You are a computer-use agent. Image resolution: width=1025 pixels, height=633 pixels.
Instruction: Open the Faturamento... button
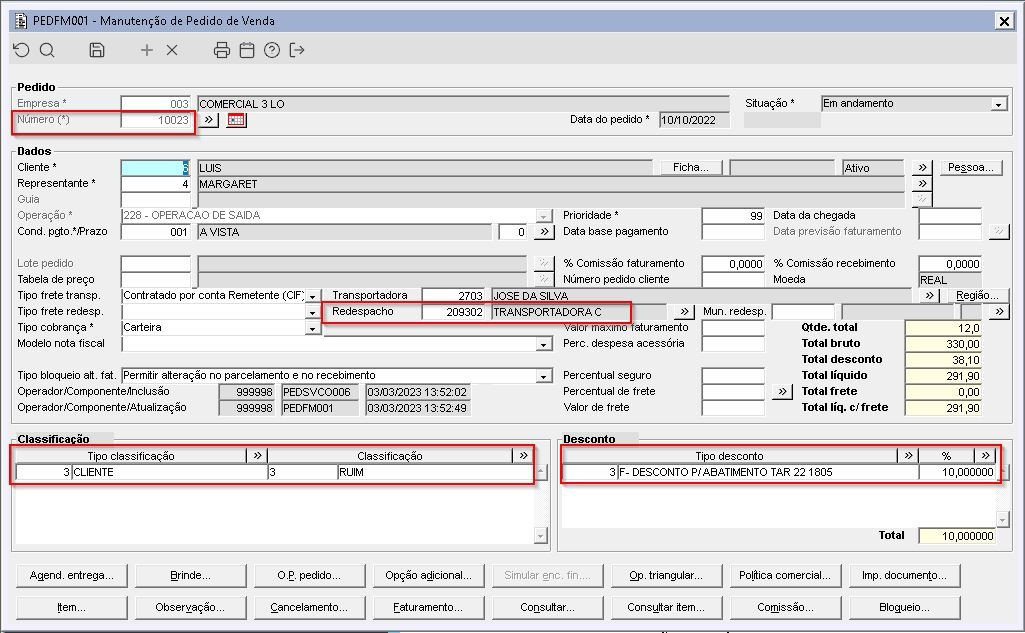pyautogui.click(x=428, y=607)
